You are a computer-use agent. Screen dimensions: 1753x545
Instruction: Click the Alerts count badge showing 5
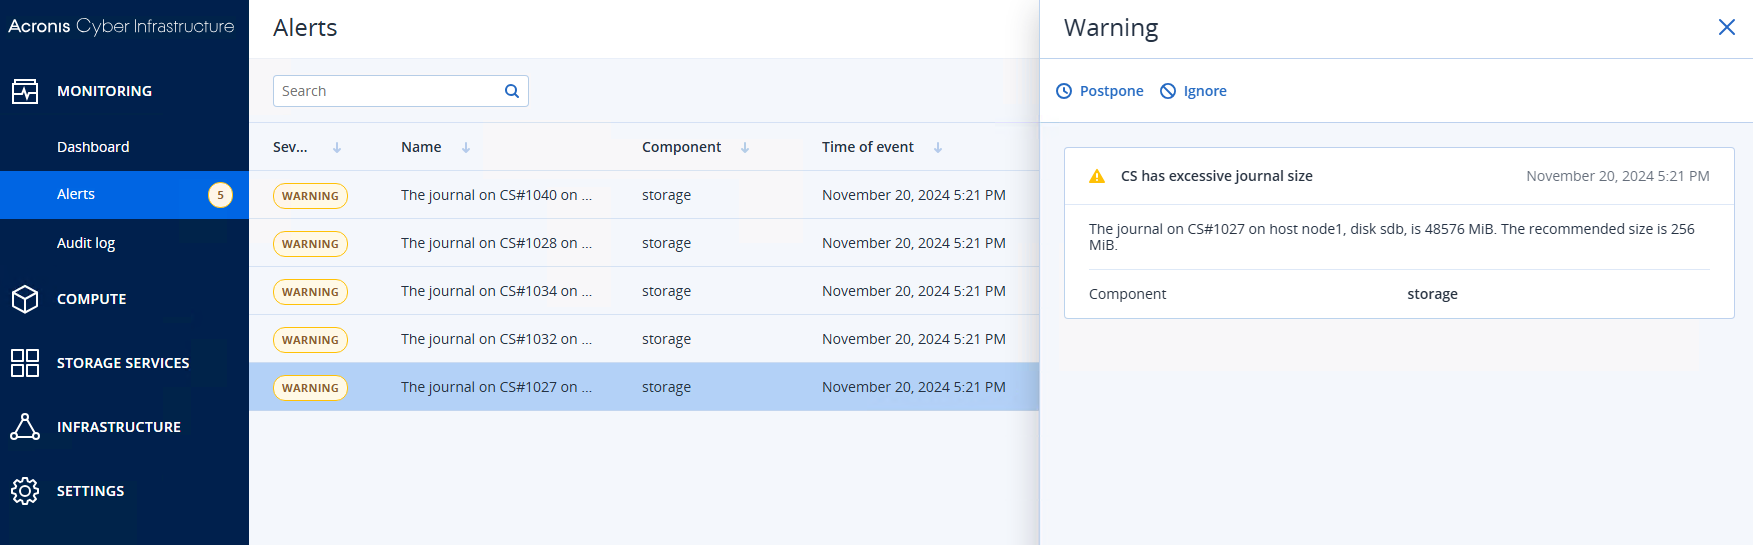220,195
